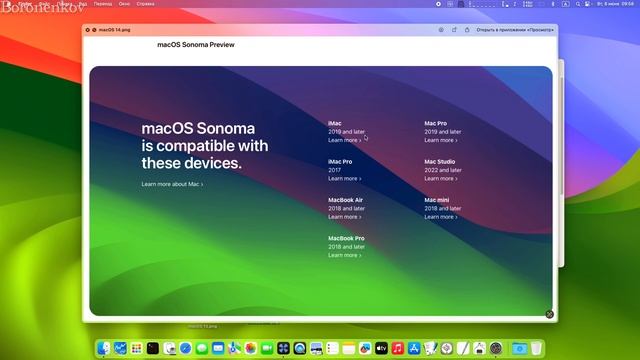Click the Share icon in Quick Look toolbar
The height and width of the screenshot is (360, 640).
(467, 30)
